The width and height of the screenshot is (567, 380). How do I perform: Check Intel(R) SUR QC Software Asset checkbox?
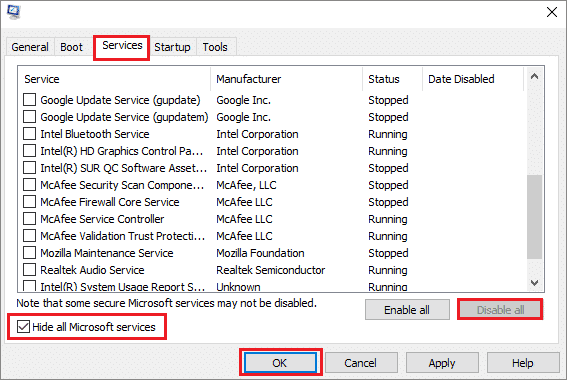pyautogui.click(x=29, y=167)
